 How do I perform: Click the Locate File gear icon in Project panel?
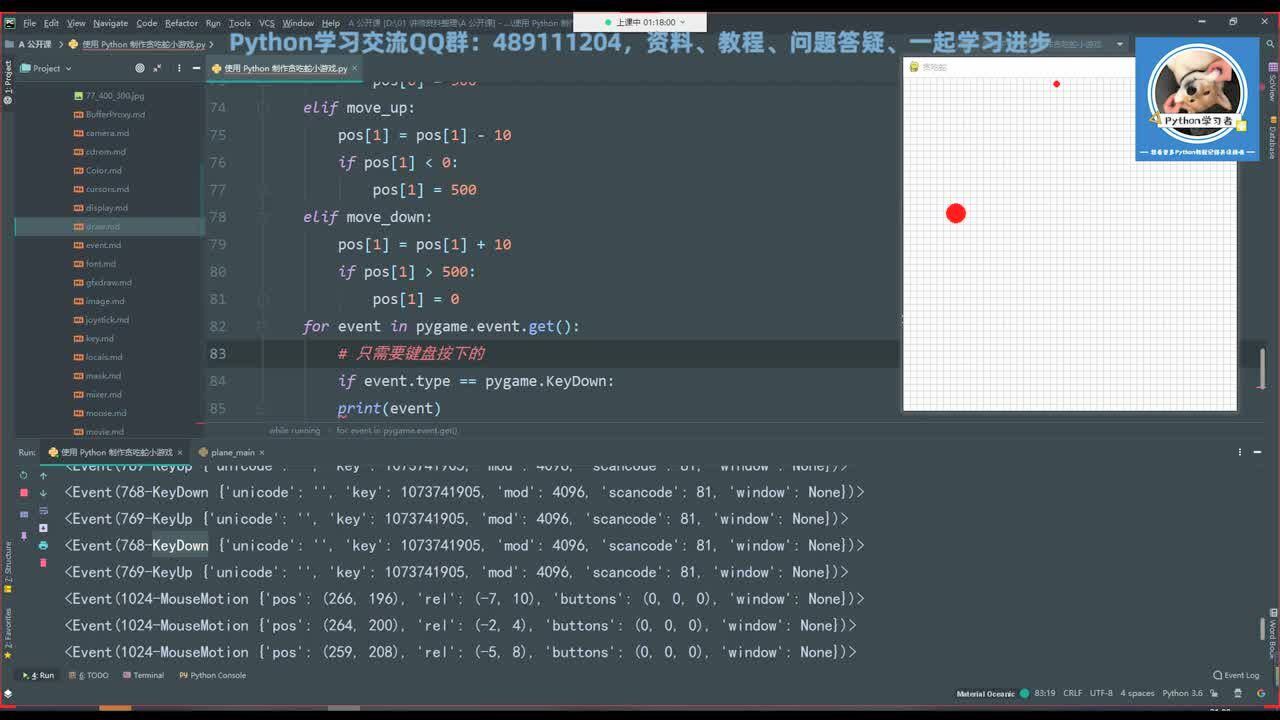pos(140,68)
